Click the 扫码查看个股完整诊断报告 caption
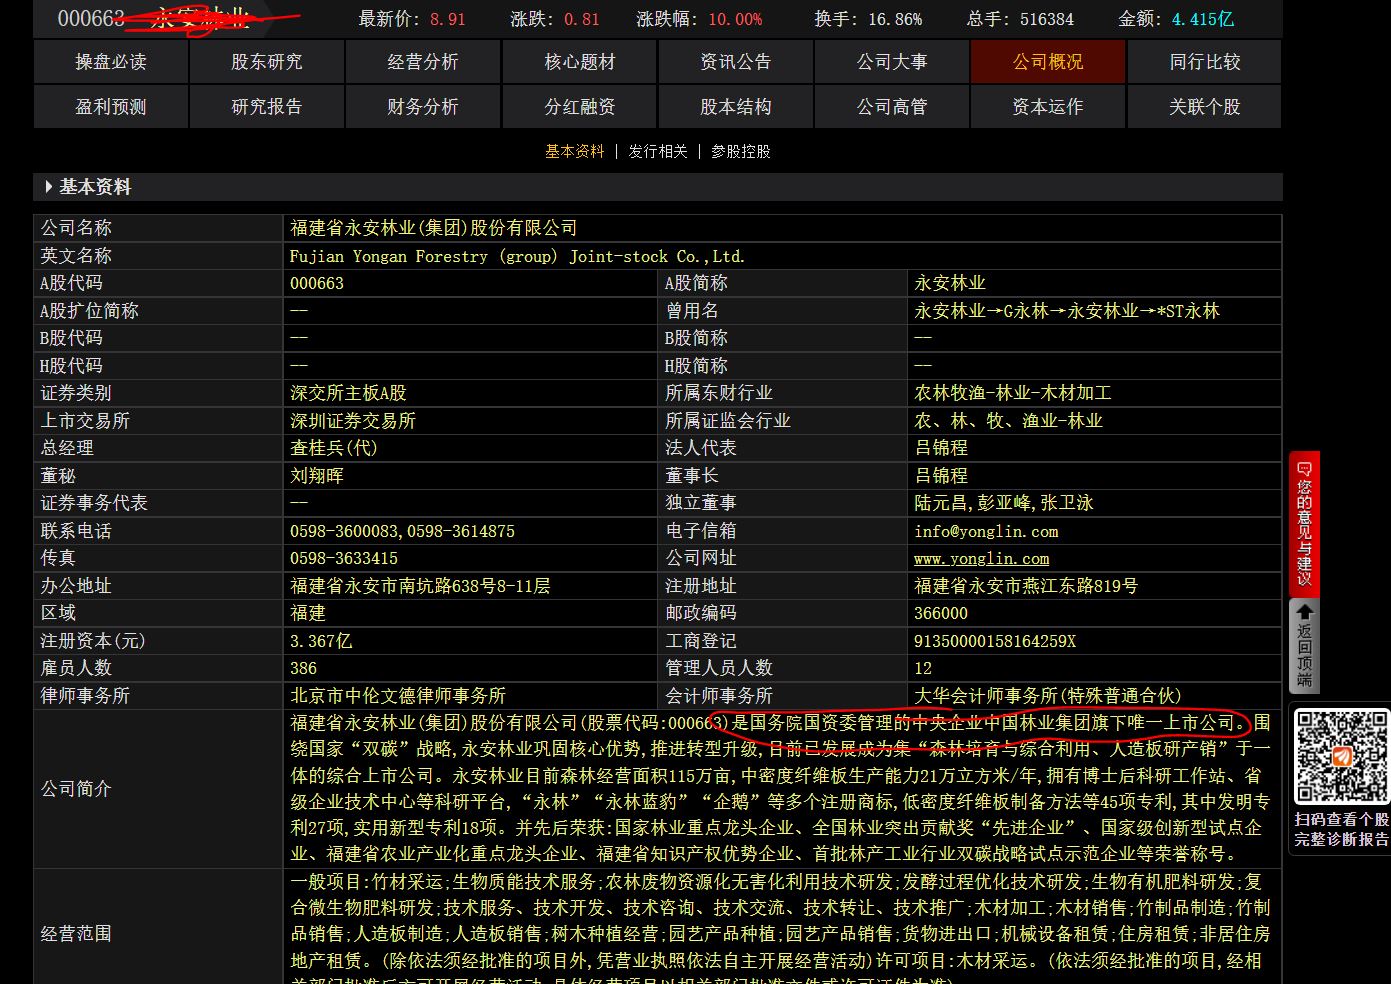Viewport: 1391px width, 984px height. 1342,829
